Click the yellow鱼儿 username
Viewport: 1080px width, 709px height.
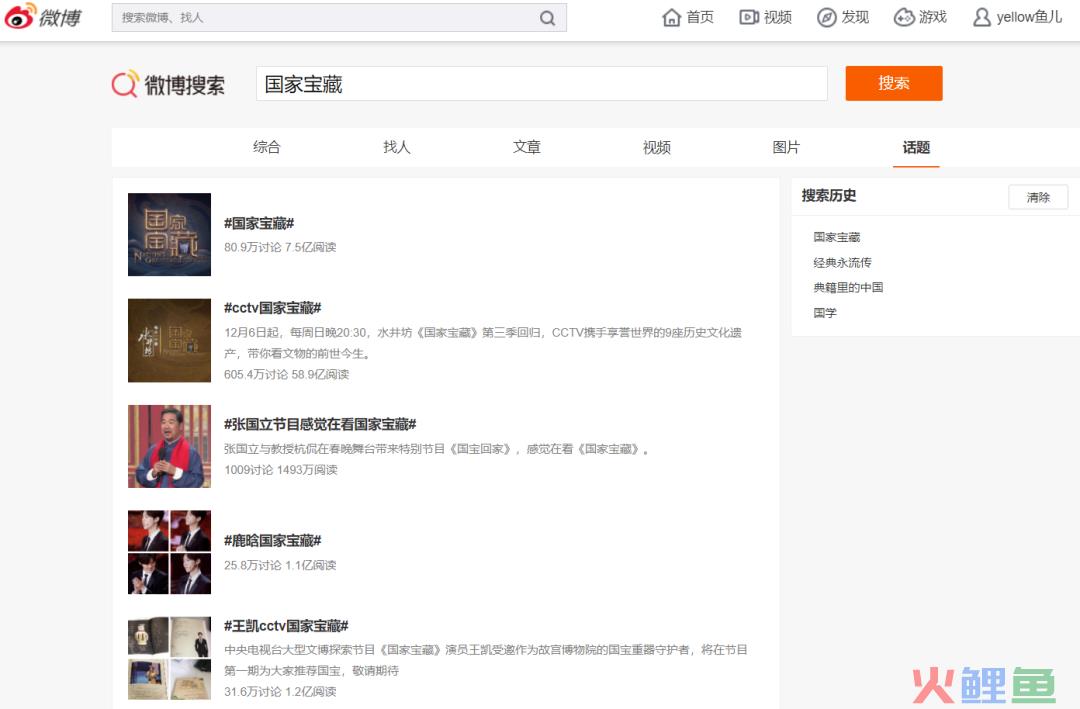point(1030,17)
